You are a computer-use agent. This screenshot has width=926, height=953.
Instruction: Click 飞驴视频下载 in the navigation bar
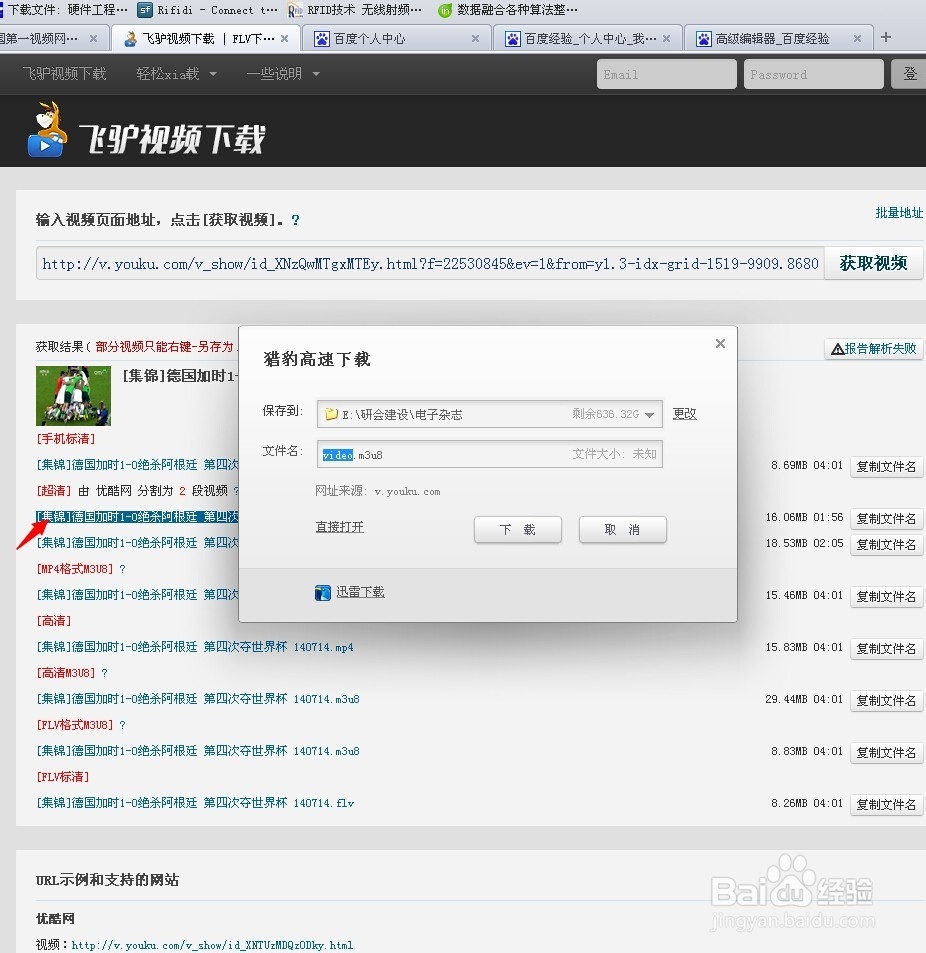(x=64, y=74)
